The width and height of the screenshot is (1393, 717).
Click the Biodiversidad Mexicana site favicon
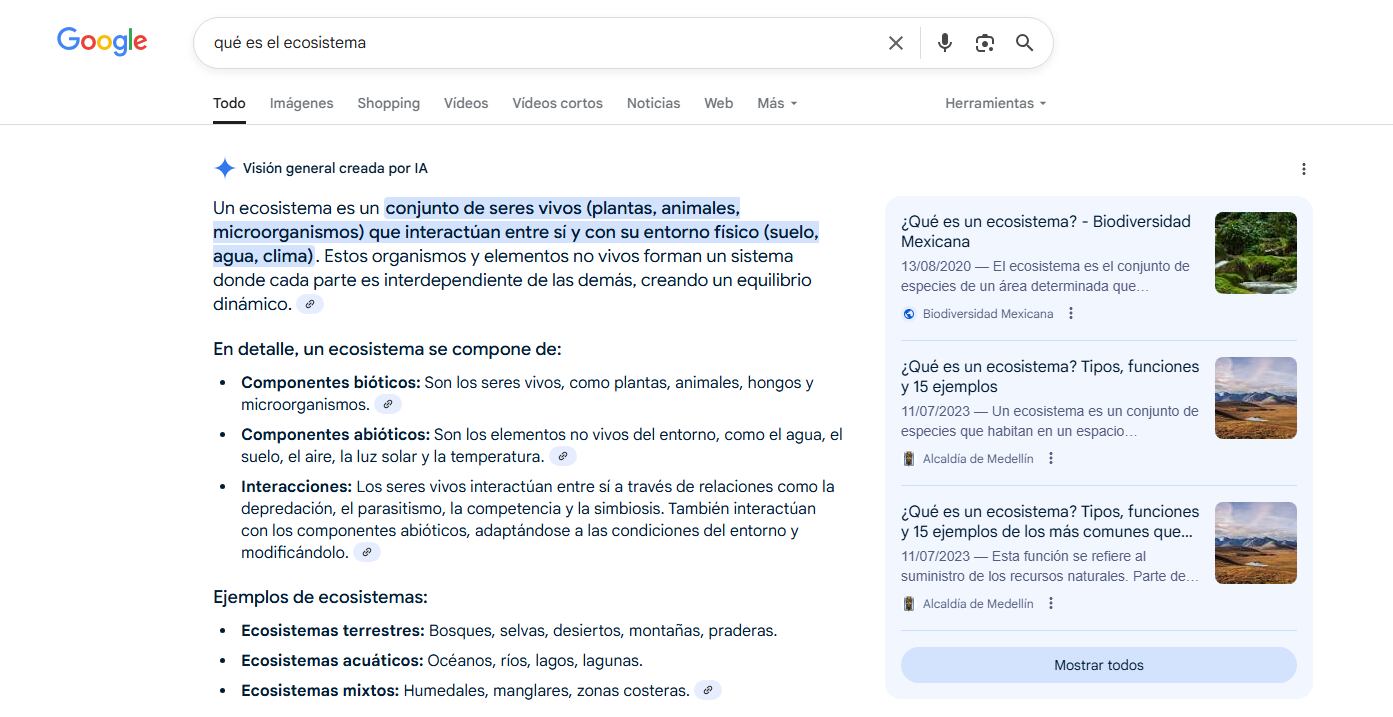click(x=907, y=313)
